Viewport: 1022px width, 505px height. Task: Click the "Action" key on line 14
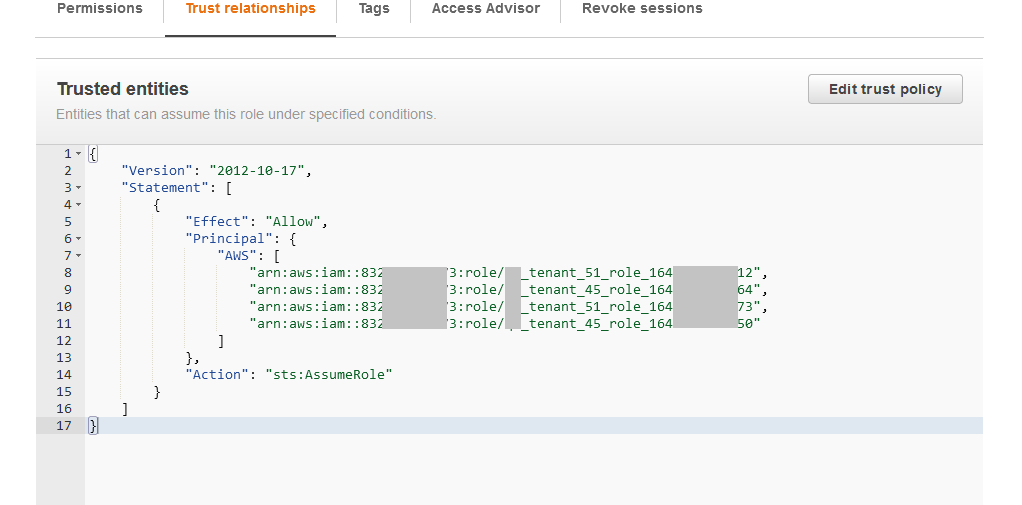point(217,374)
